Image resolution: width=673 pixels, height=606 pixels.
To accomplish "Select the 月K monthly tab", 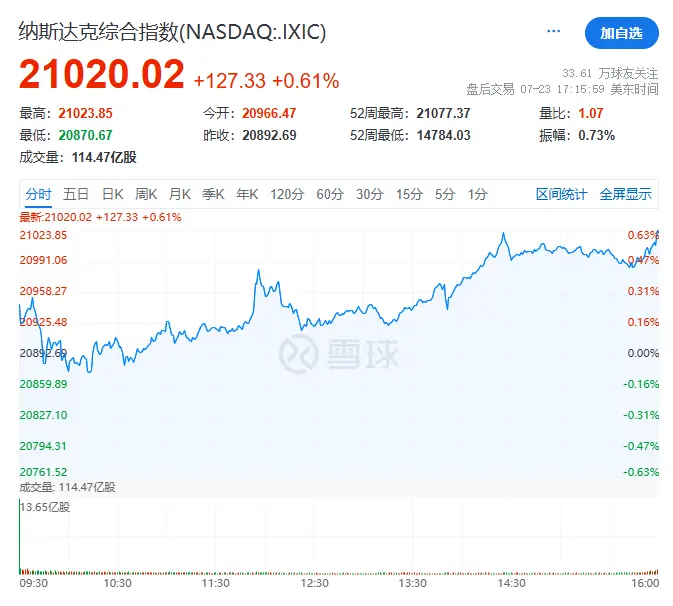I will pyautogui.click(x=180, y=194).
